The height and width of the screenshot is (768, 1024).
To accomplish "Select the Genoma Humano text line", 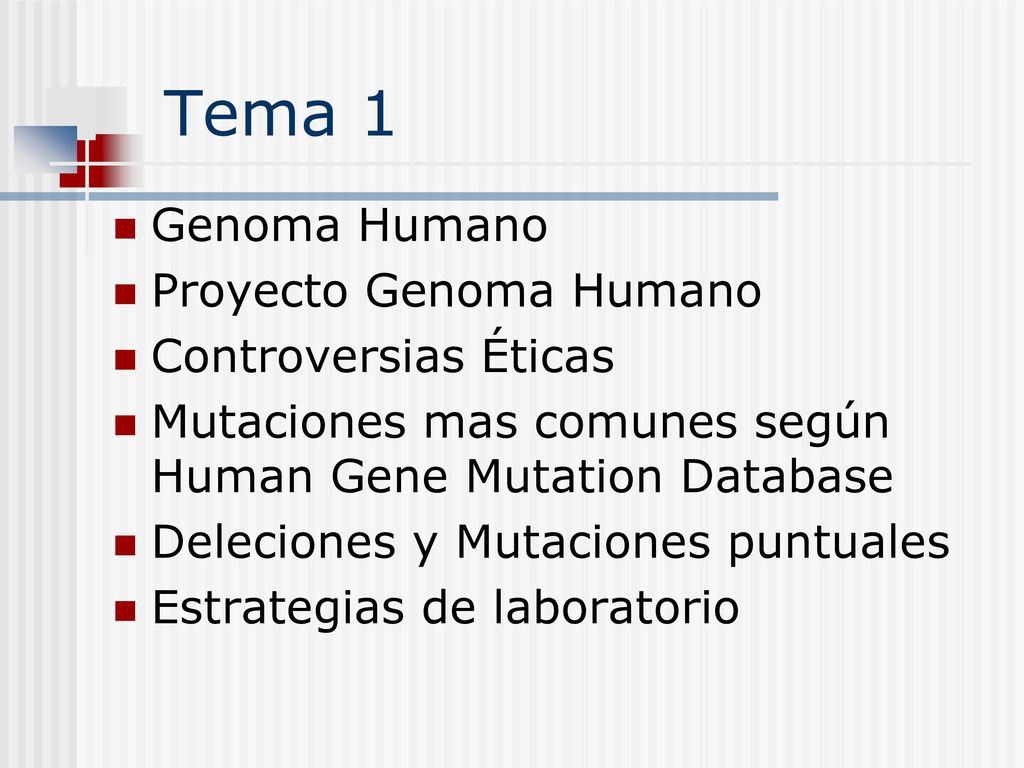I will tap(349, 225).
